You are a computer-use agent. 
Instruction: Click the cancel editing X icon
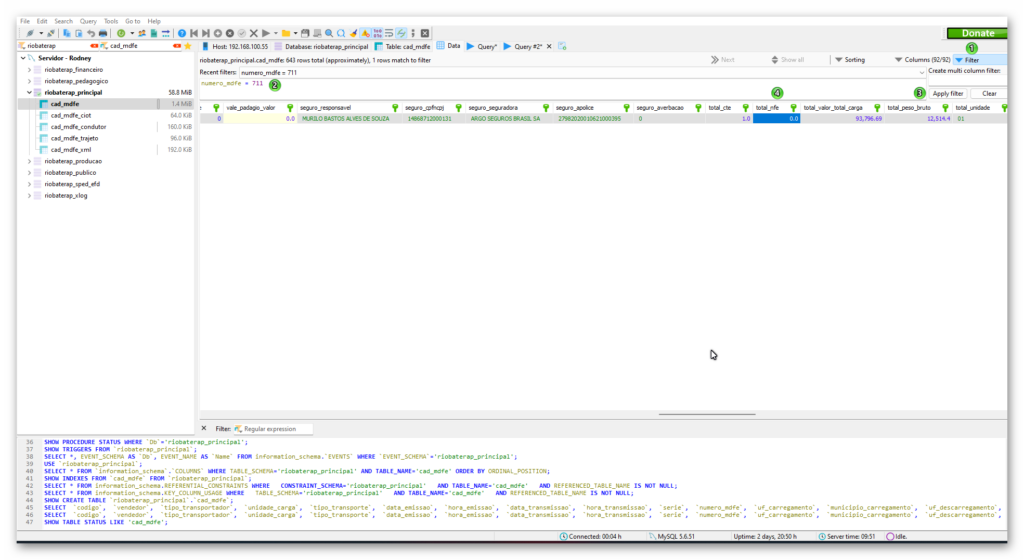tap(253, 33)
